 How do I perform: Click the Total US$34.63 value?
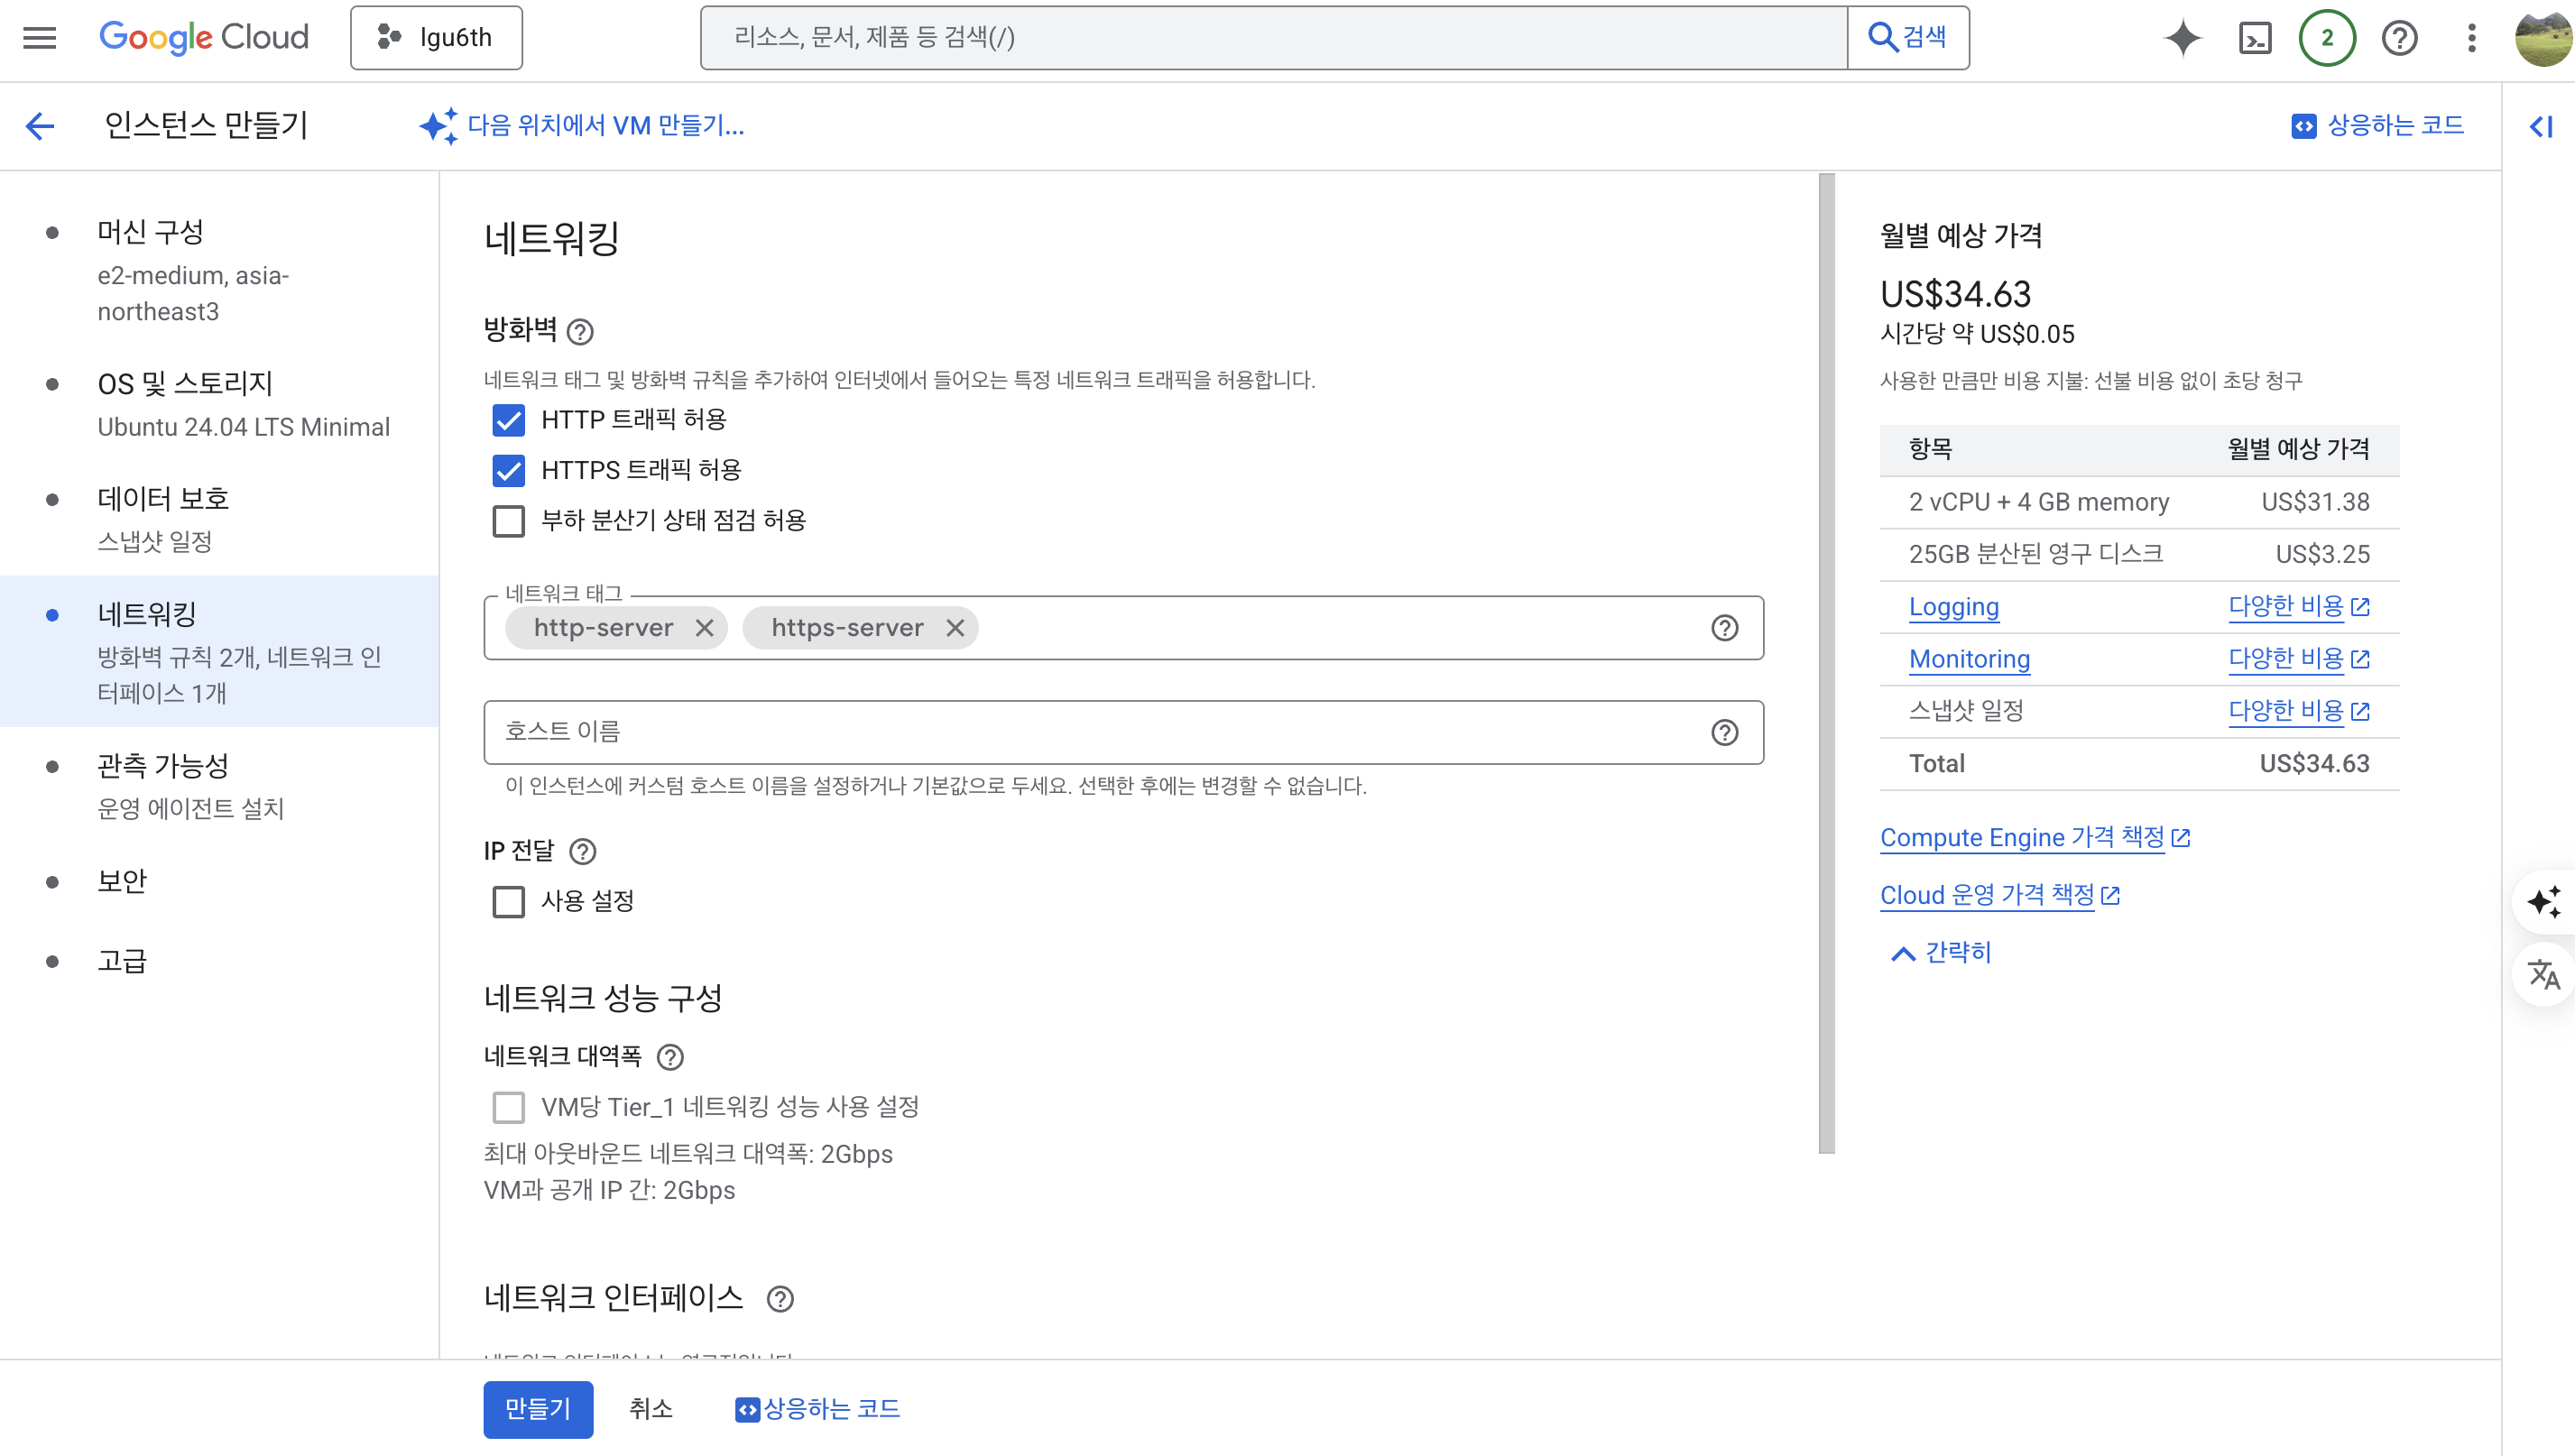[2314, 764]
